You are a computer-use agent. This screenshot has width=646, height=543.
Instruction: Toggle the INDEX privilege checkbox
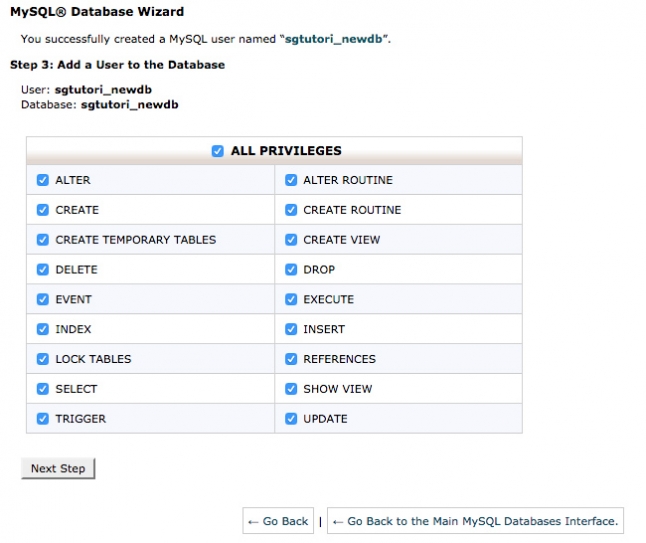coord(43,329)
